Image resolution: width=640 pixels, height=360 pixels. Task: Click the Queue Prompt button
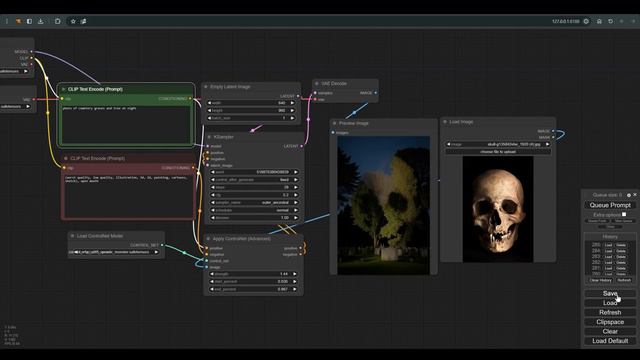click(x=610, y=205)
